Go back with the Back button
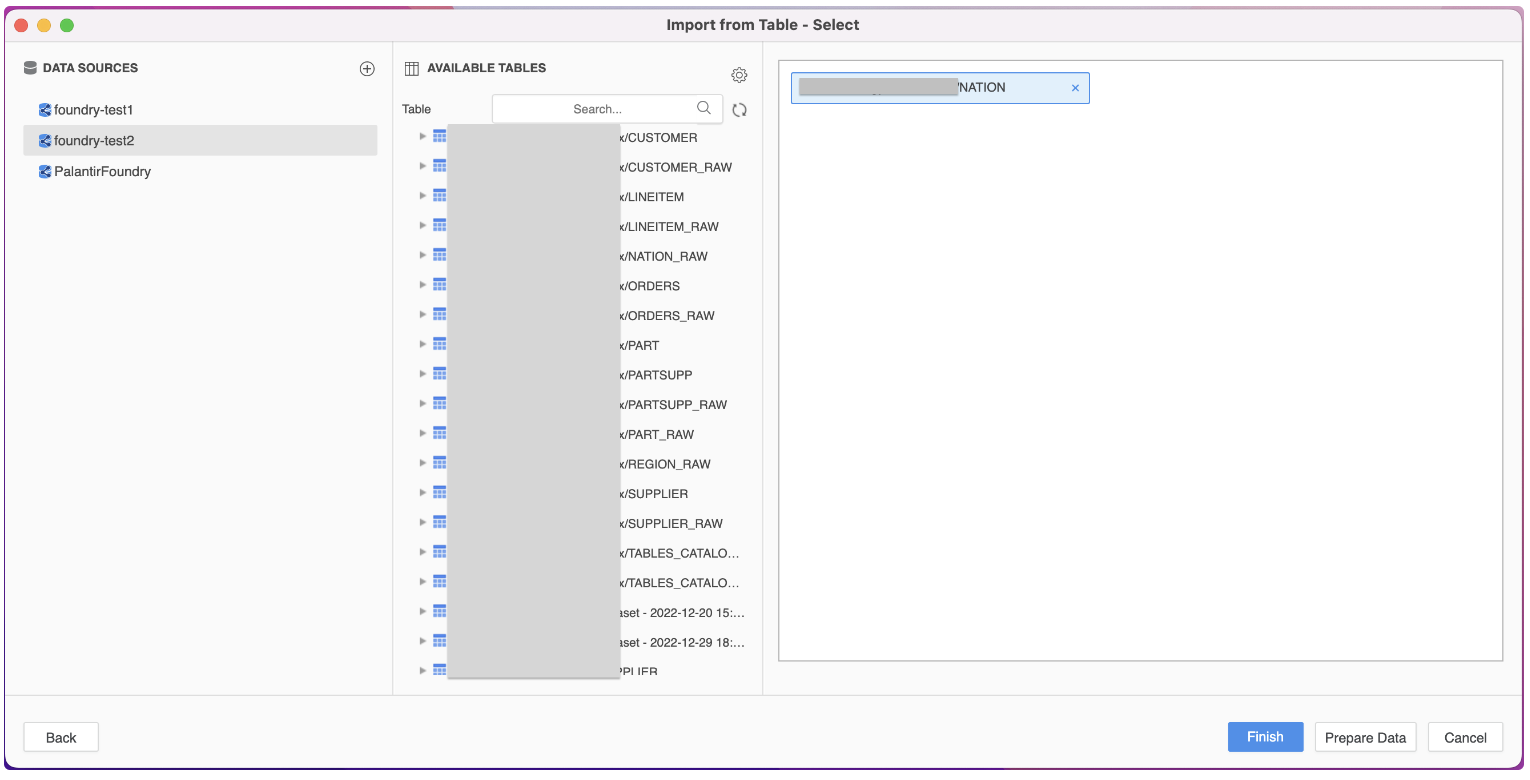This screenshot has height=780, width=1530. [60, 737]
